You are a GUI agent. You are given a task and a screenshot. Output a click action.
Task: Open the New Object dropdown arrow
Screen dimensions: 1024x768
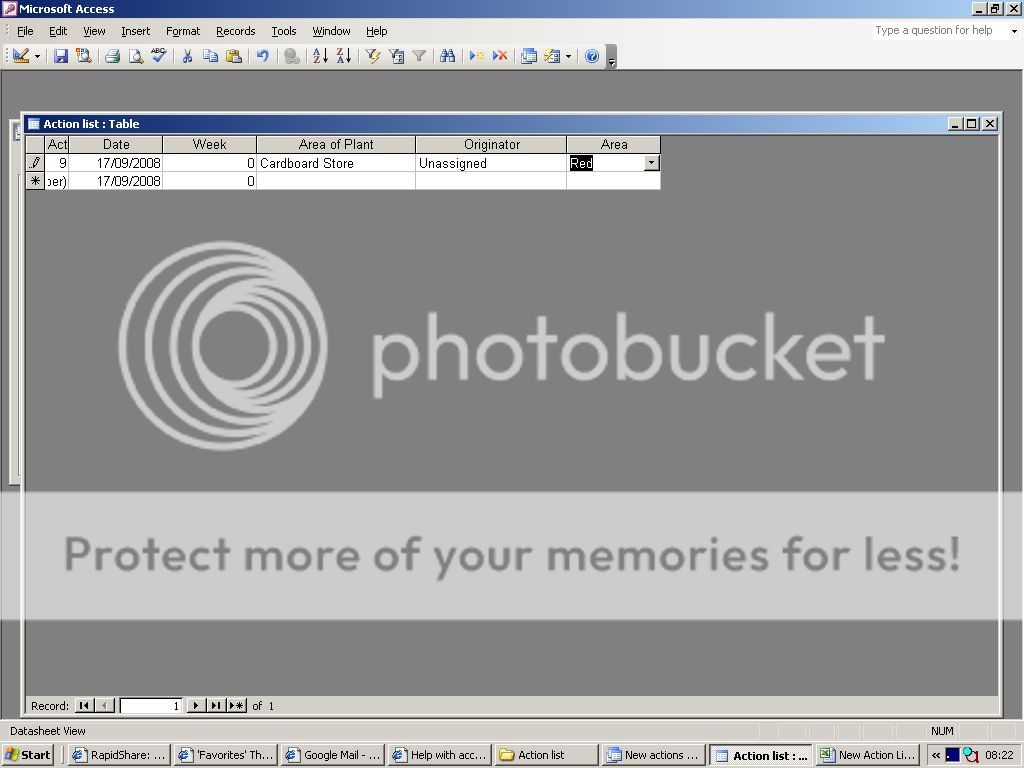click(x=569, y=57)
